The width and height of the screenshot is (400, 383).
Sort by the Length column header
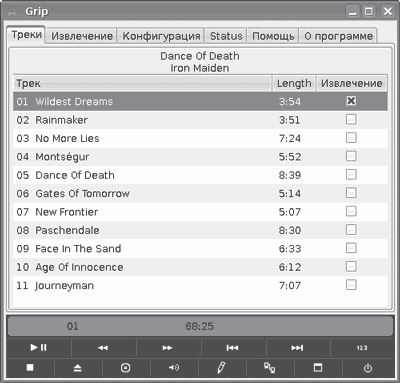point(294,83)
